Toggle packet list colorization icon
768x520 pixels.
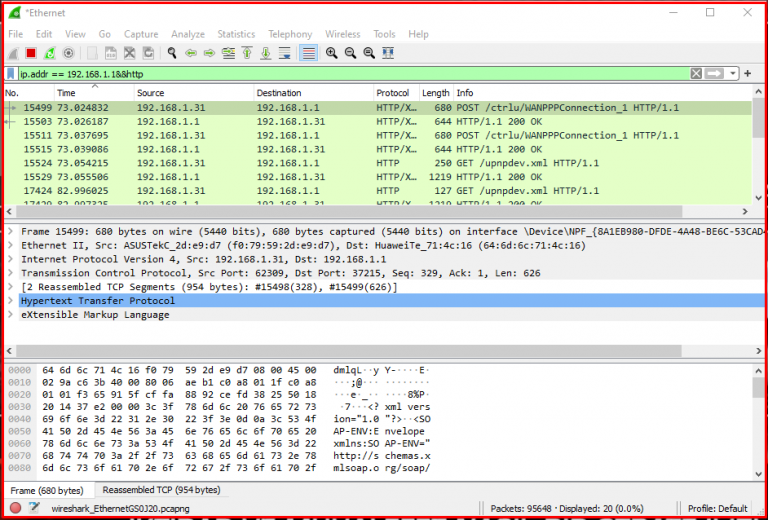pos(308,53)
